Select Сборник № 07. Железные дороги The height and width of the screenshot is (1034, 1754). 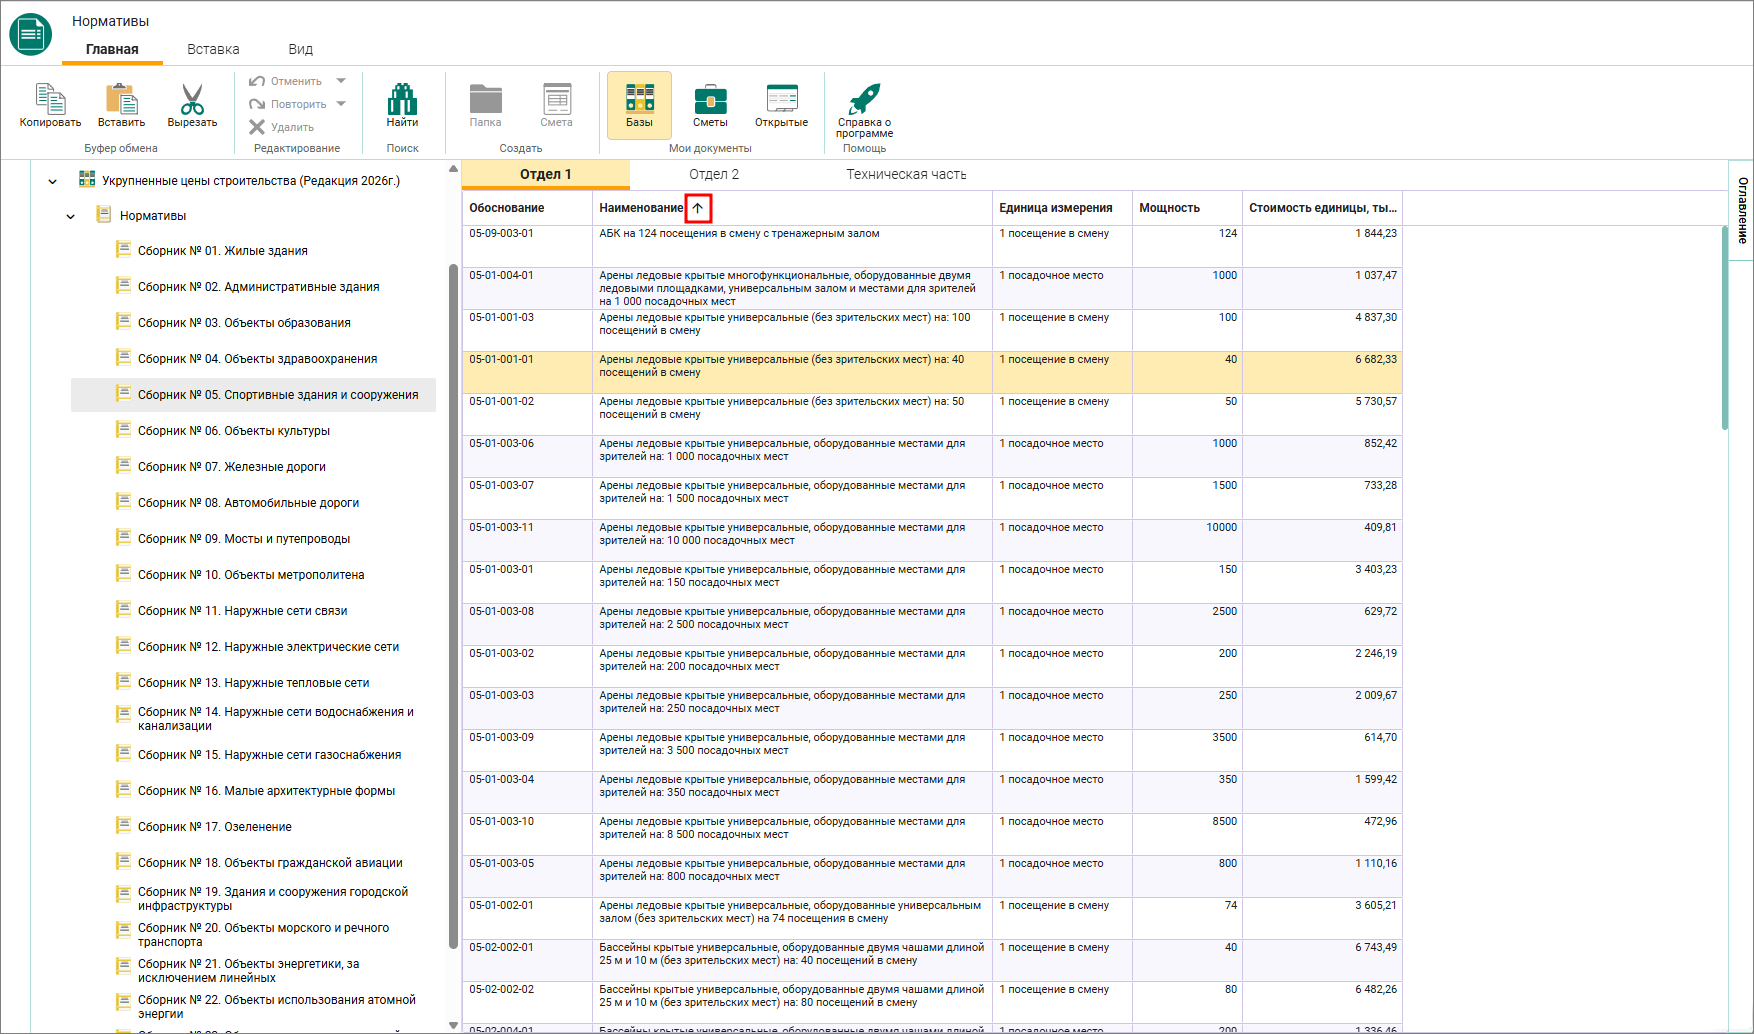click(x=232, y=467)
